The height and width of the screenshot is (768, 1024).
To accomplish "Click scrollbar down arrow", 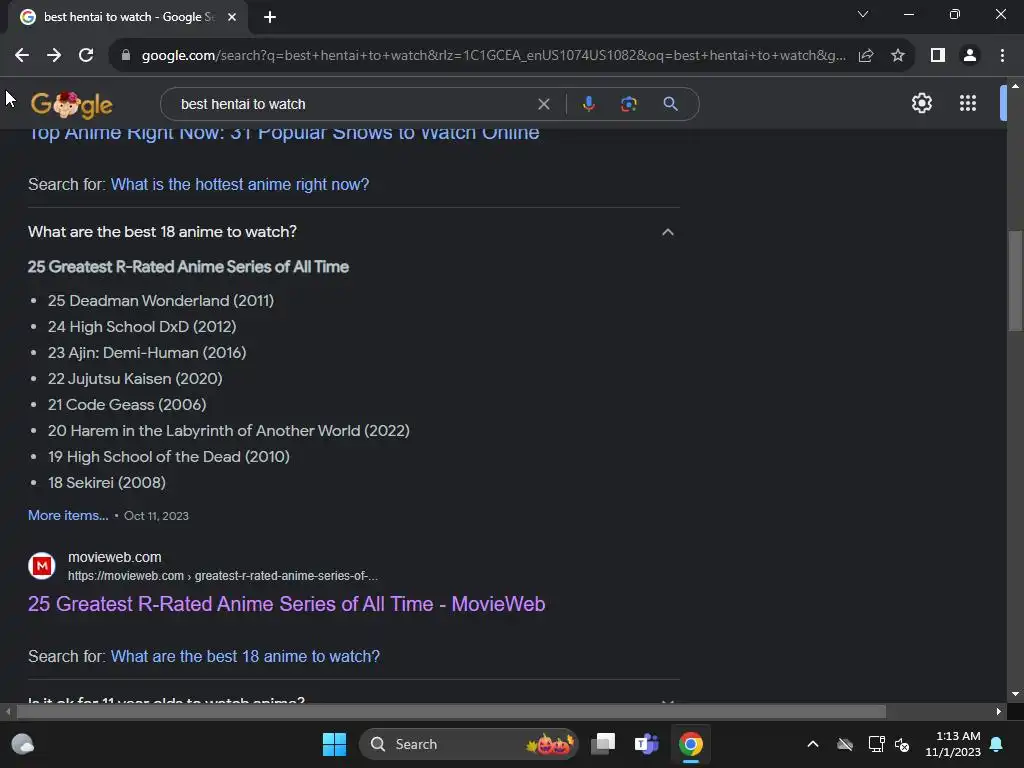I will coord(1015,694).
